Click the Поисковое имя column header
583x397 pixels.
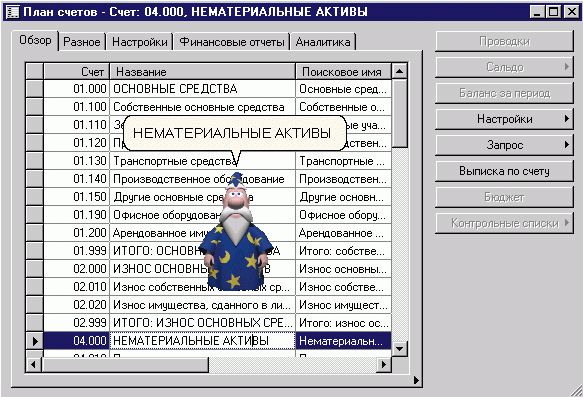(344, 71)
